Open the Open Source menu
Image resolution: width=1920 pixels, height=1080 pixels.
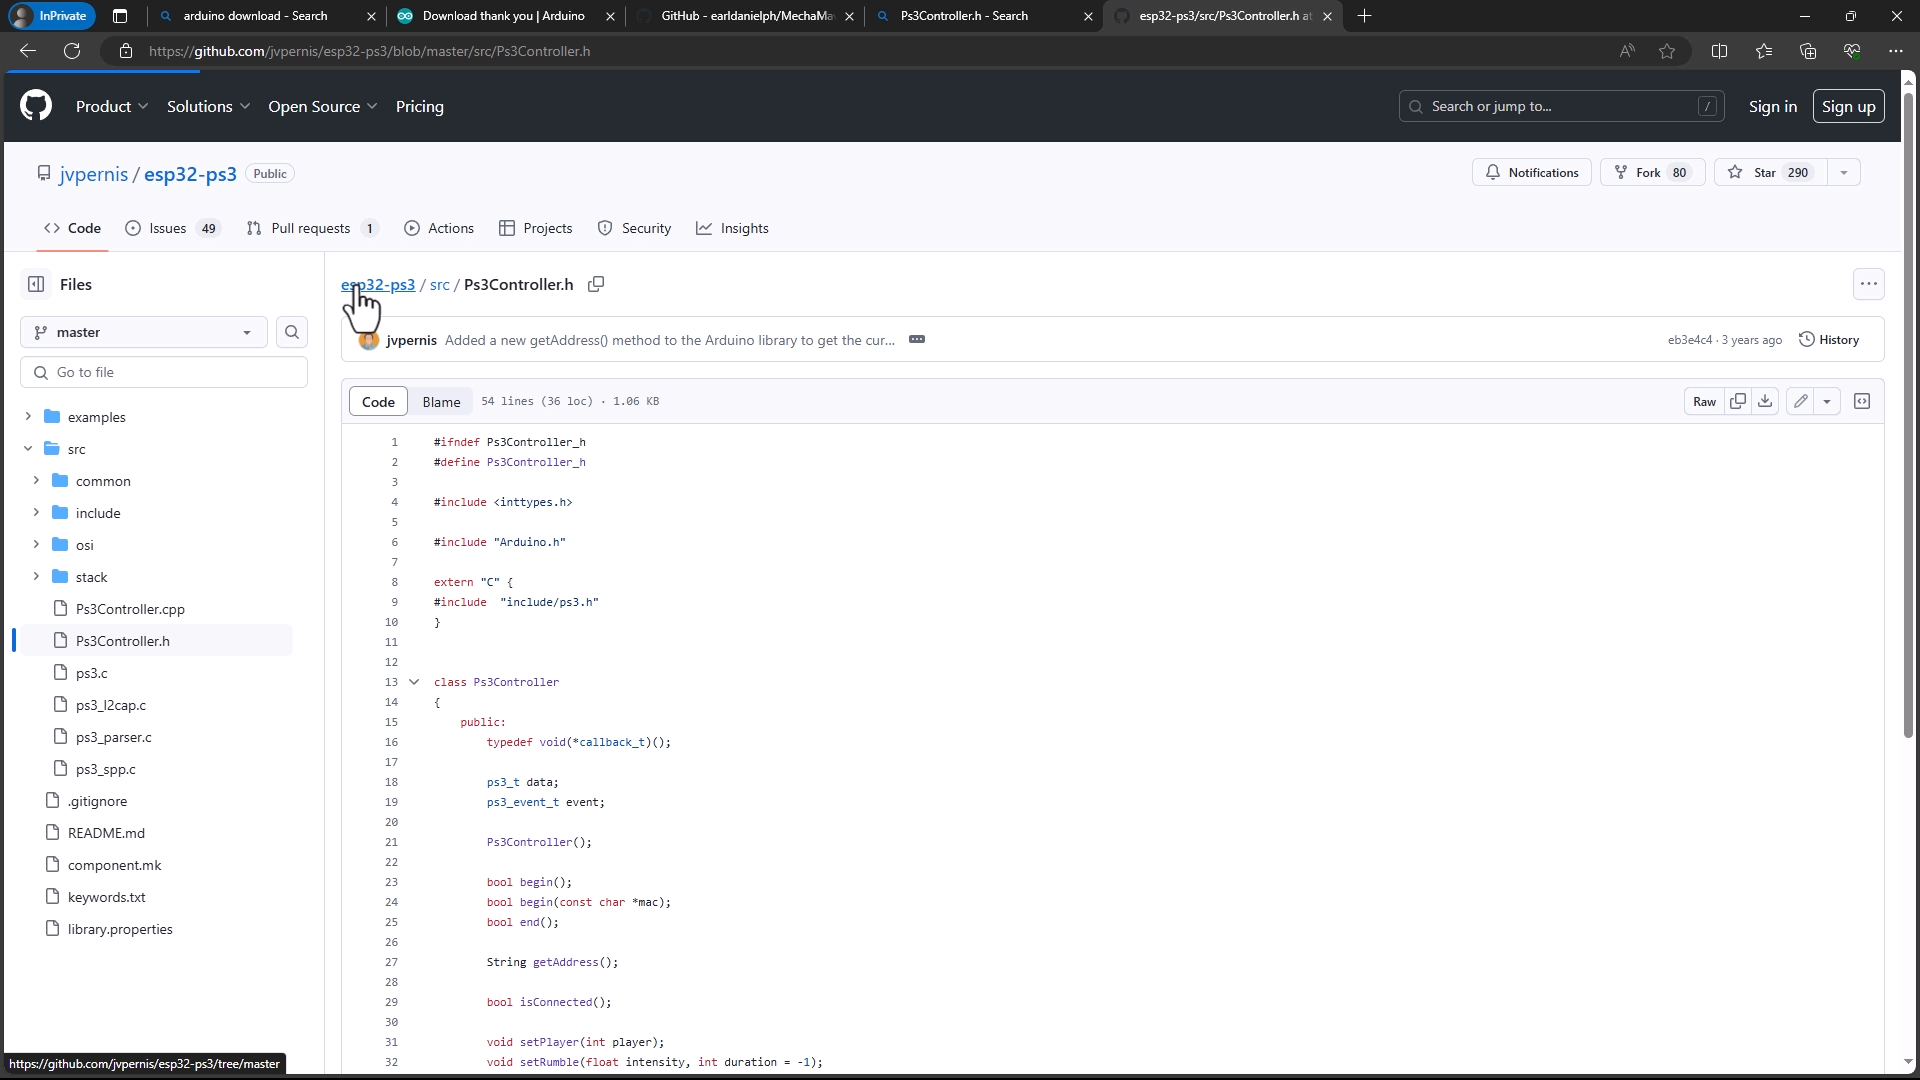[322, 107]
